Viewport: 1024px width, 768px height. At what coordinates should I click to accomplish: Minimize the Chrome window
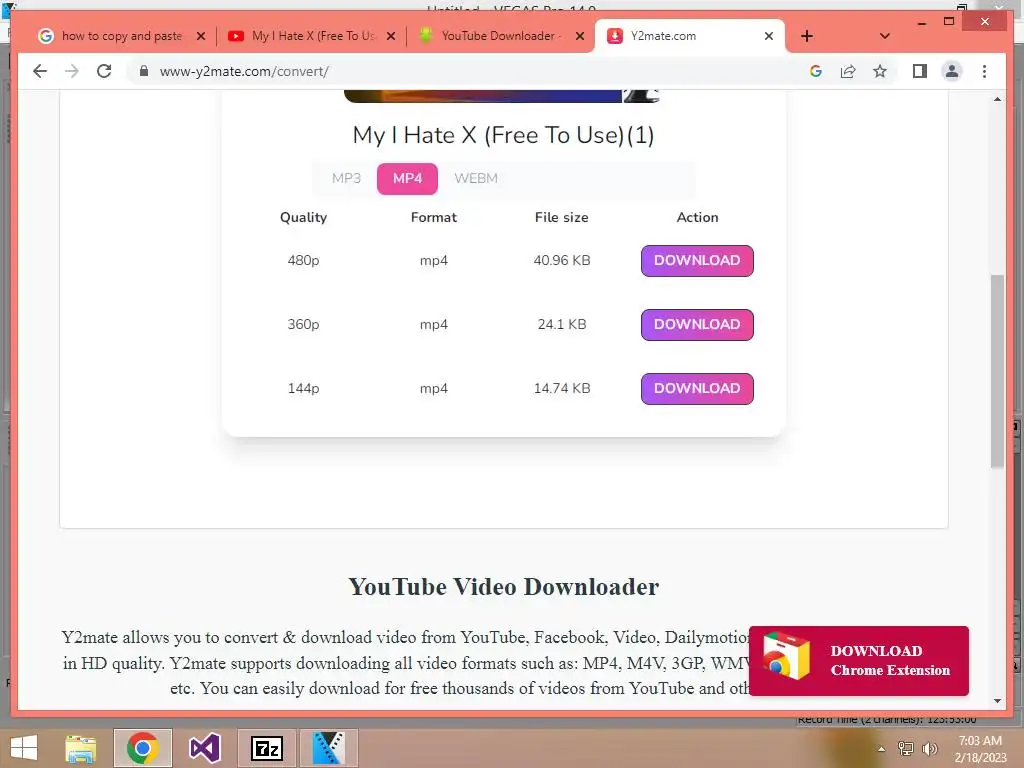click(921, 22)
